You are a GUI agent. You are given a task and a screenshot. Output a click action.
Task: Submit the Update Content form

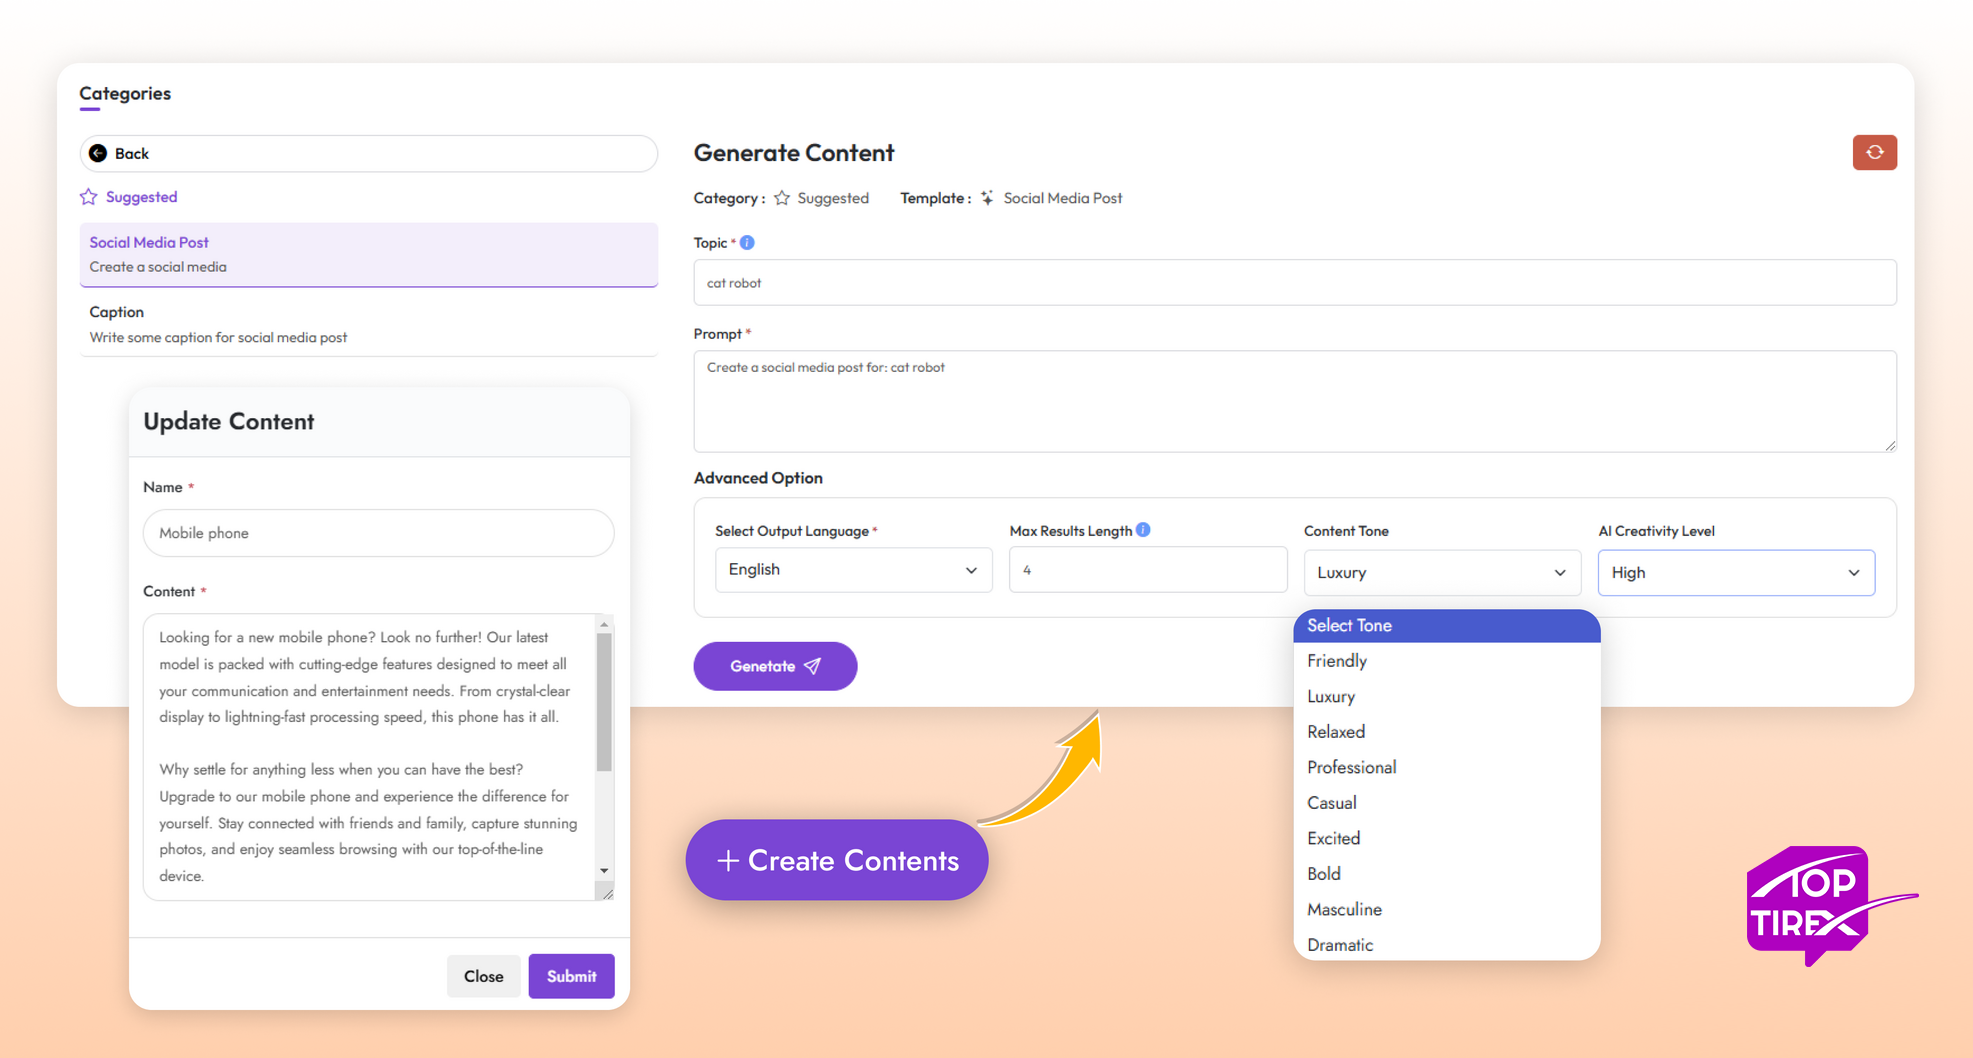(x=571, y=976)
